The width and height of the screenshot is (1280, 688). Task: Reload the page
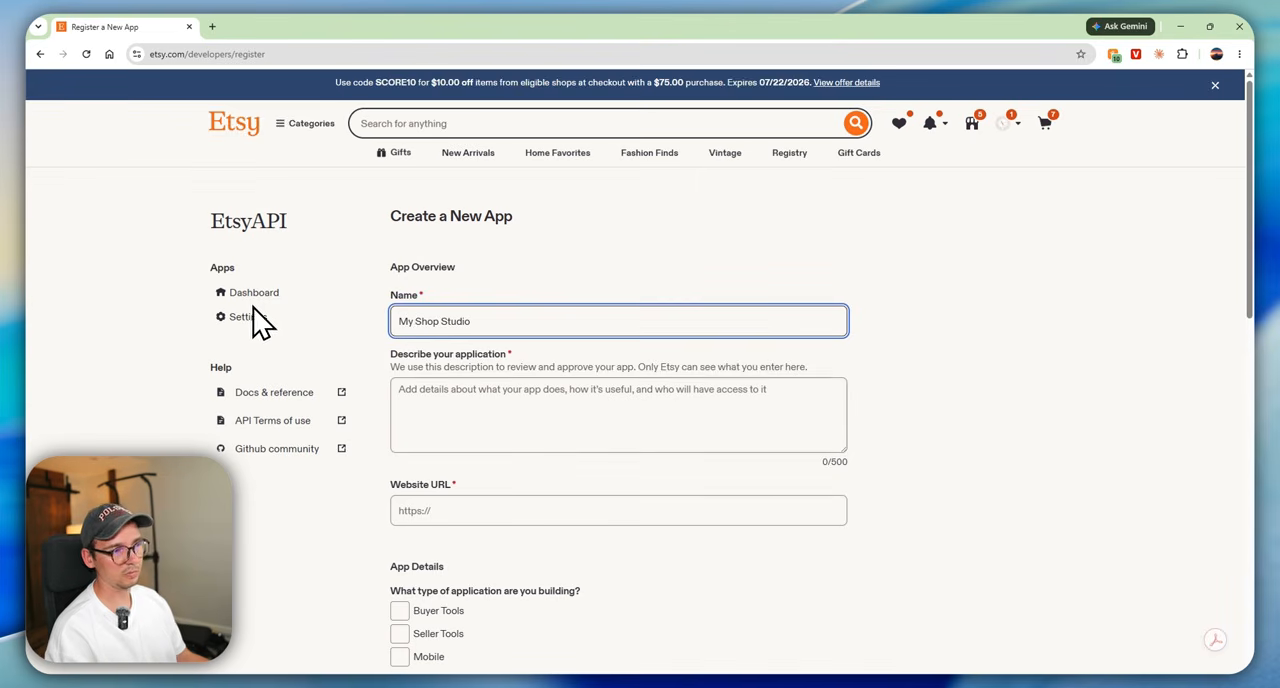click(x=86, y=54)
